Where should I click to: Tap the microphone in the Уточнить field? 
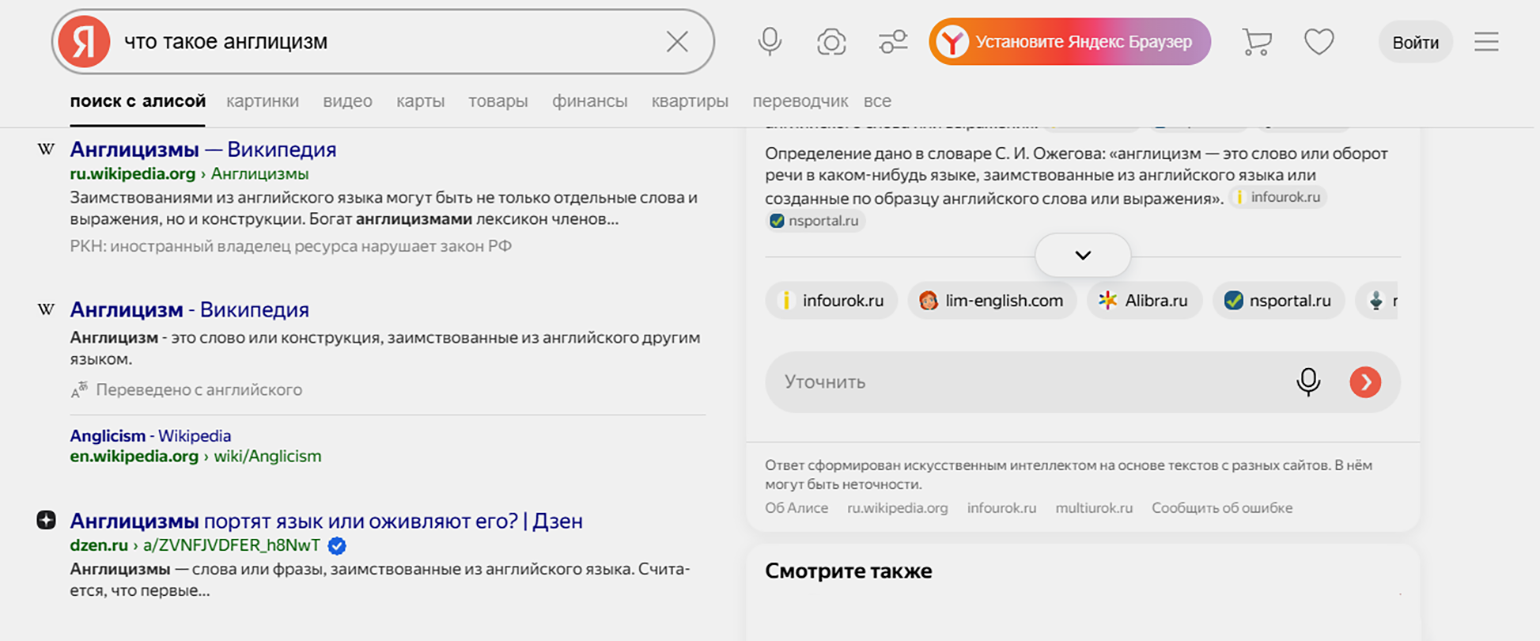pyautogui.click(x=1308, y=382)
